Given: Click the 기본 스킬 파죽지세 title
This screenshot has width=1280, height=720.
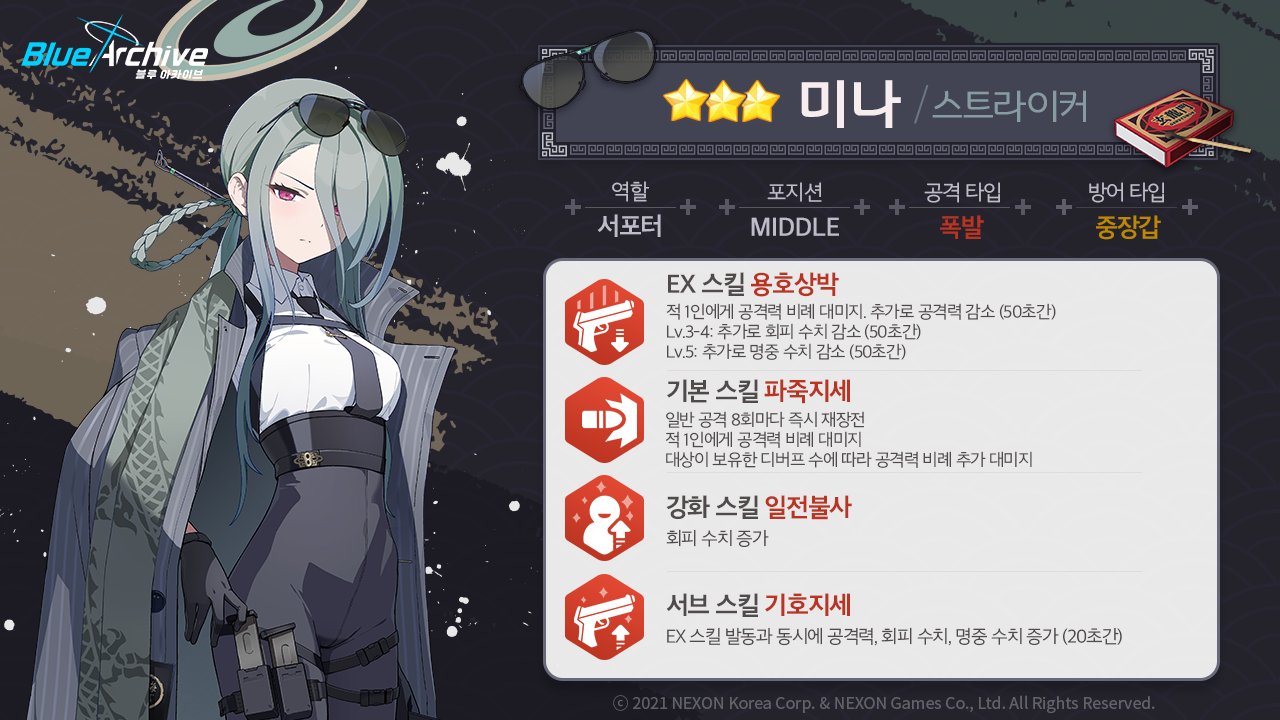Looking at the screenshot, I should [759, 389].
